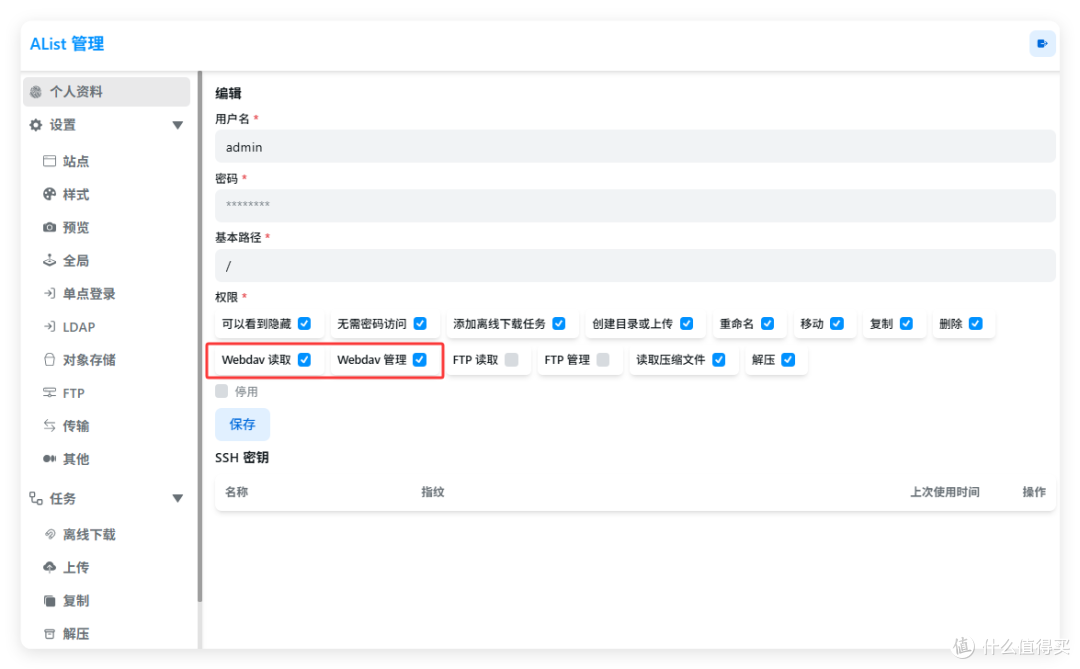Image resolution: width=1080 pixels, height=669 pixels.
Task: Open 样式 settings page
Action: pos(76,194)
